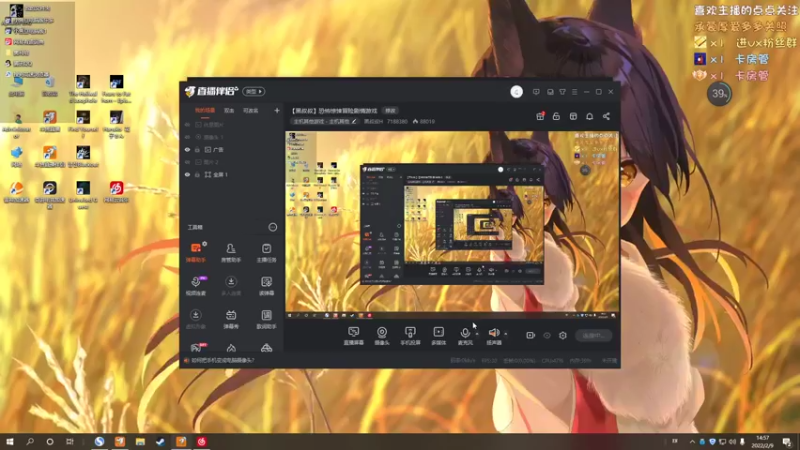
Task: Click the user avatar in the title bar
Action: pyautogui.click(x=516, y=92)
